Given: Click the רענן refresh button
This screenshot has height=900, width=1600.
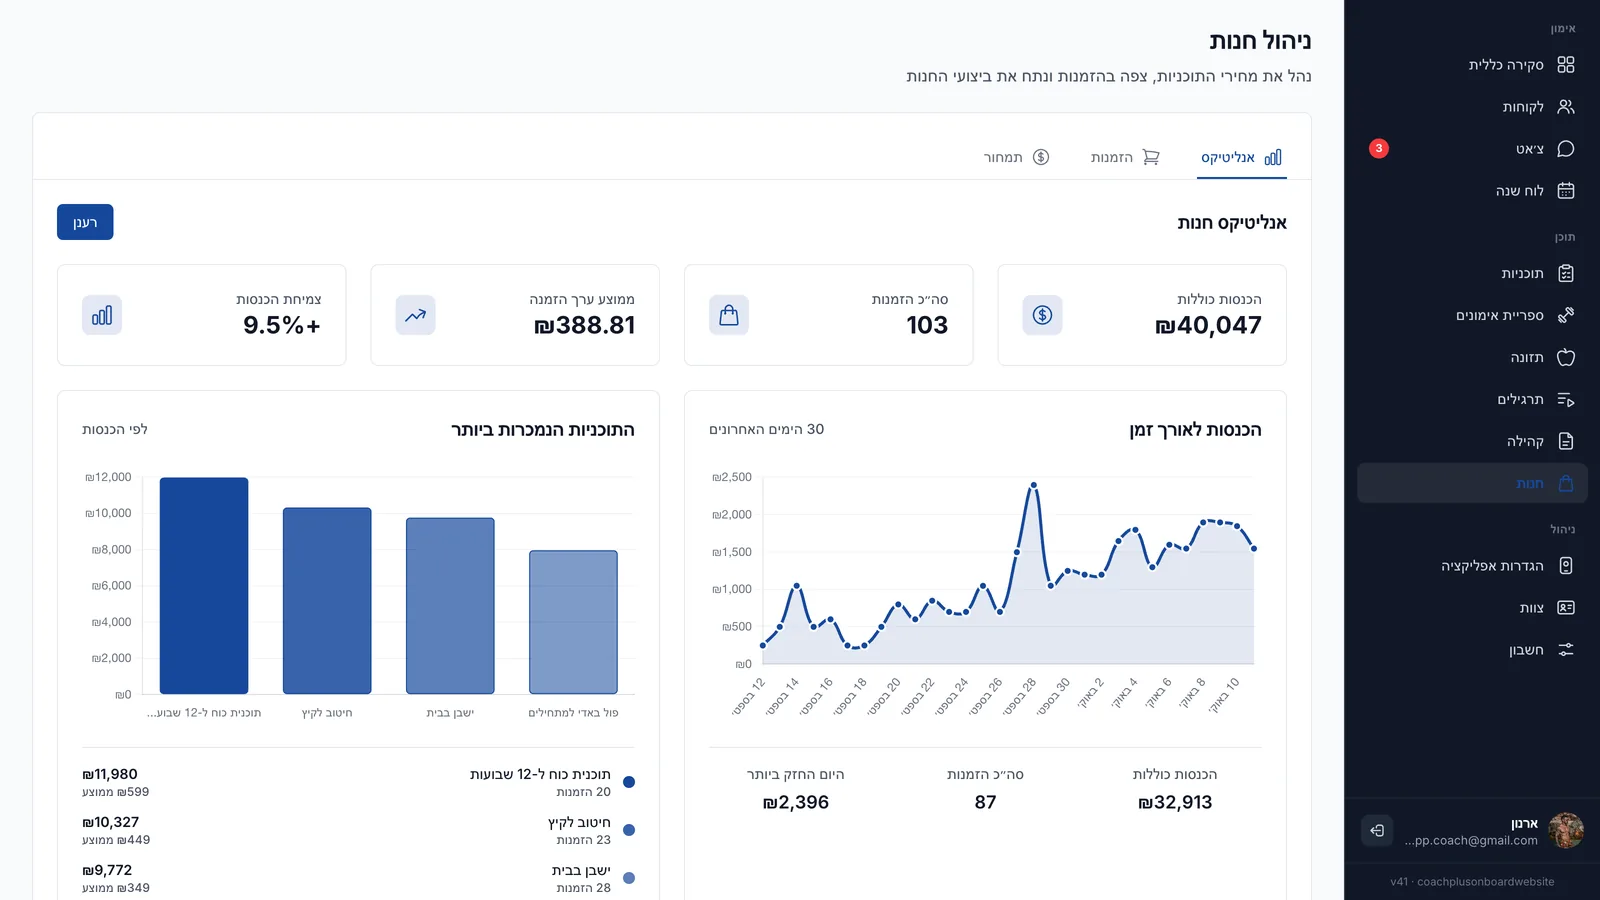Looking at the screenshot, I should tap(85, 222).
